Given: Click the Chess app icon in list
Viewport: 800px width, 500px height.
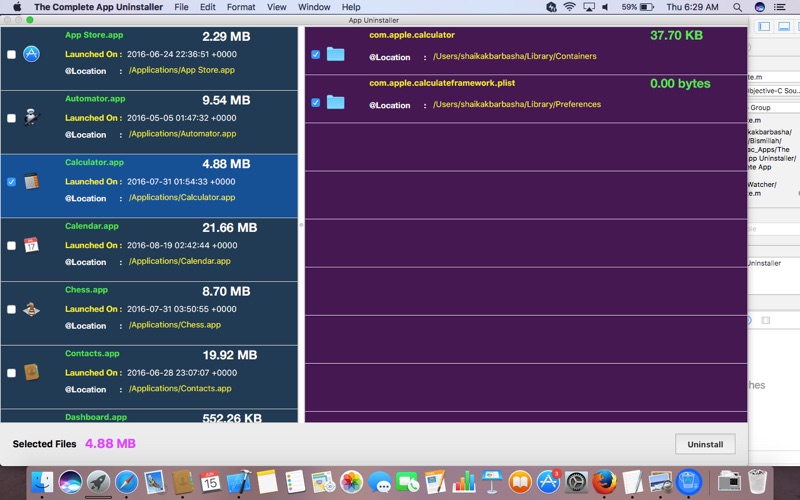Looking at the screenshot, I should [x=31, y=309].
